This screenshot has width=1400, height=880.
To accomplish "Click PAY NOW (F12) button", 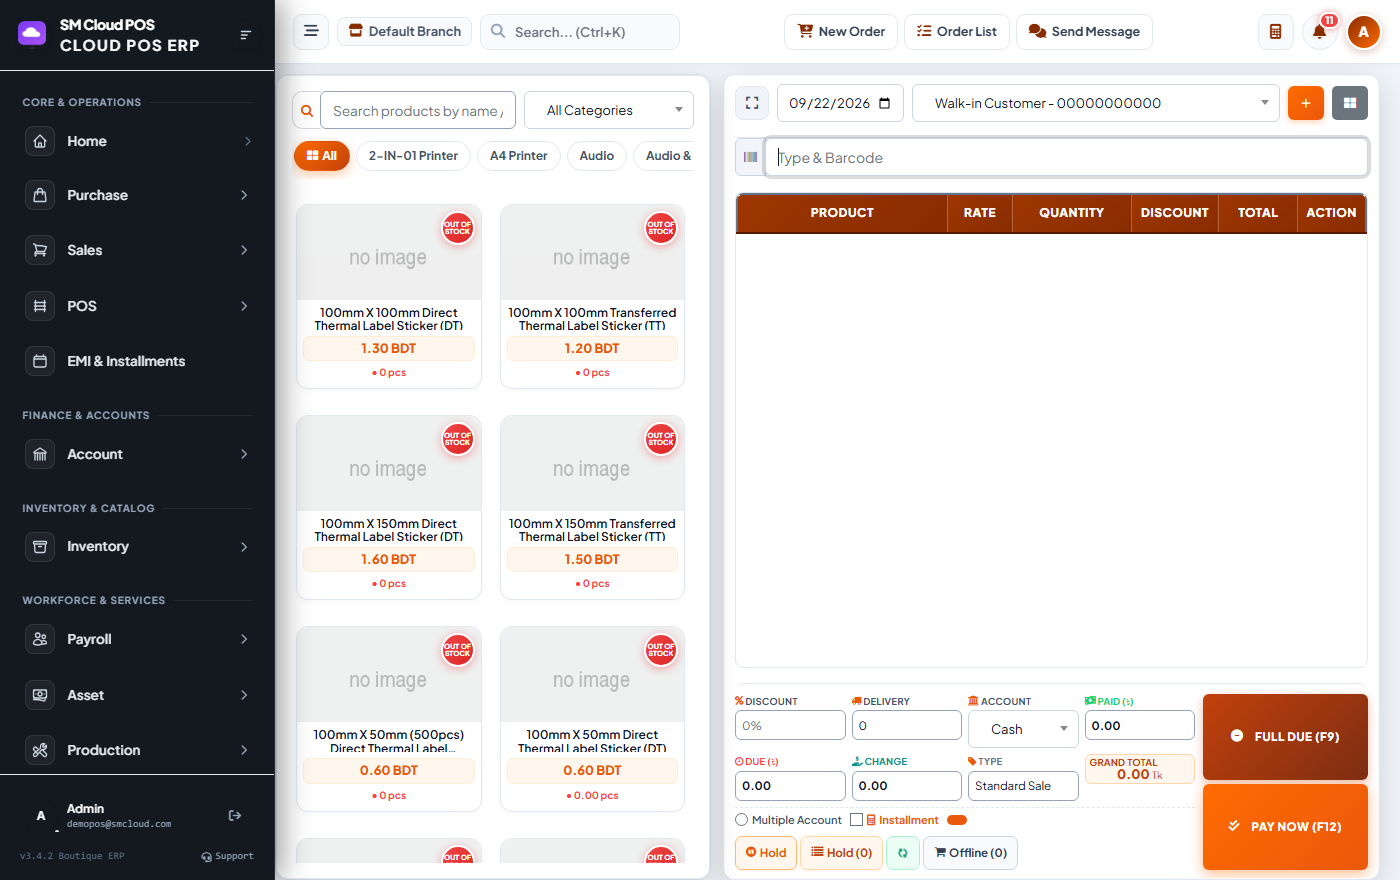I will (1285, 827).
